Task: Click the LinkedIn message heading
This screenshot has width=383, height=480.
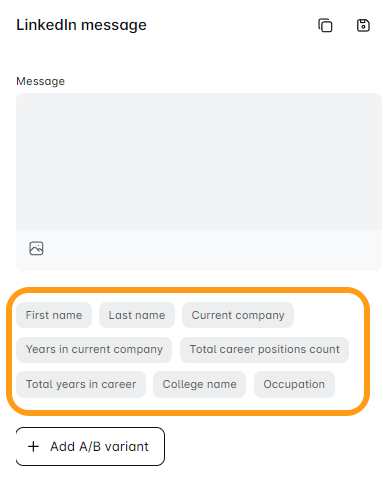Action: click(81, 25)
